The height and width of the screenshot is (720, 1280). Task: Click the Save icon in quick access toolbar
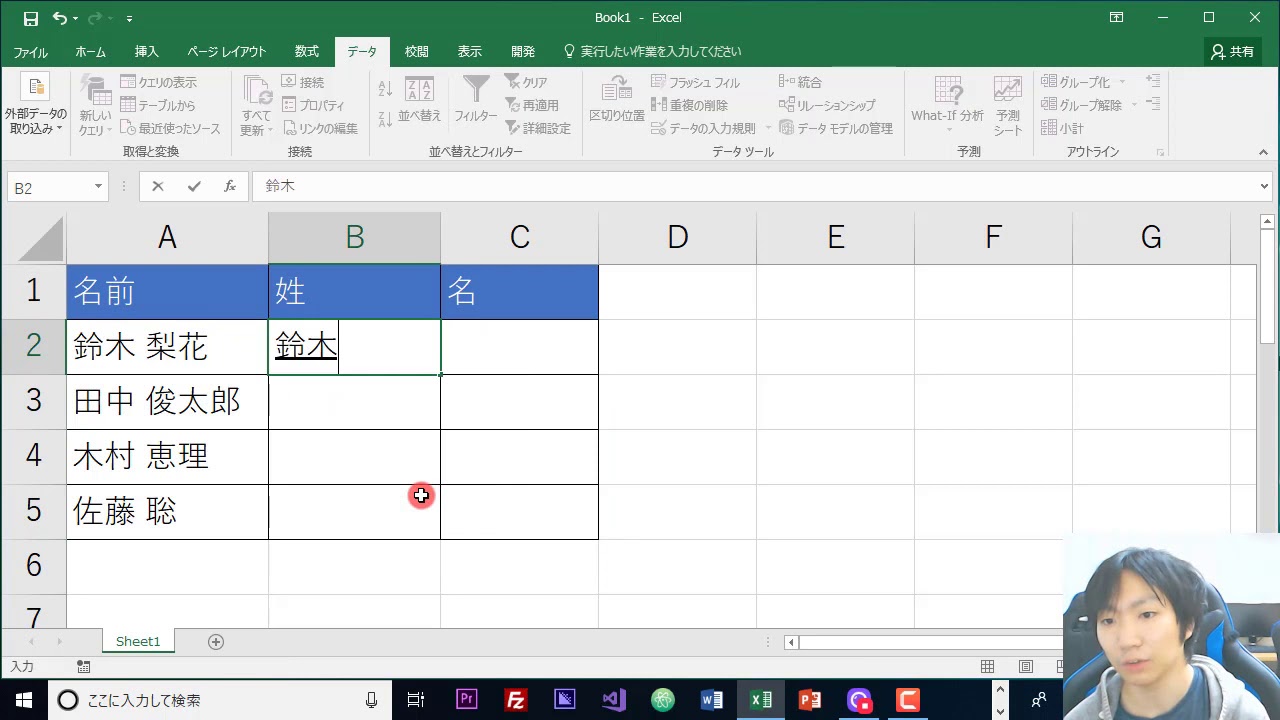[x=30, y=18]
